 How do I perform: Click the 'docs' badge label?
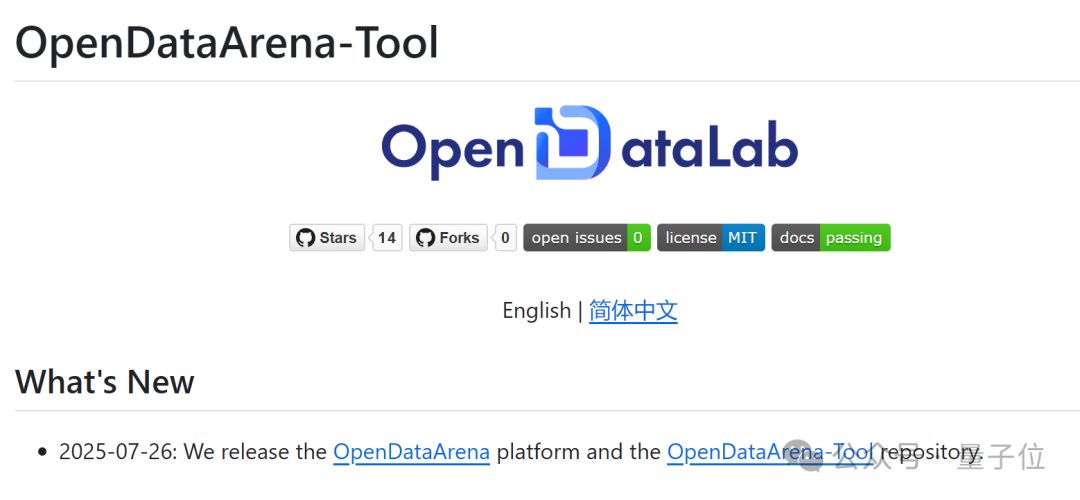796,238
